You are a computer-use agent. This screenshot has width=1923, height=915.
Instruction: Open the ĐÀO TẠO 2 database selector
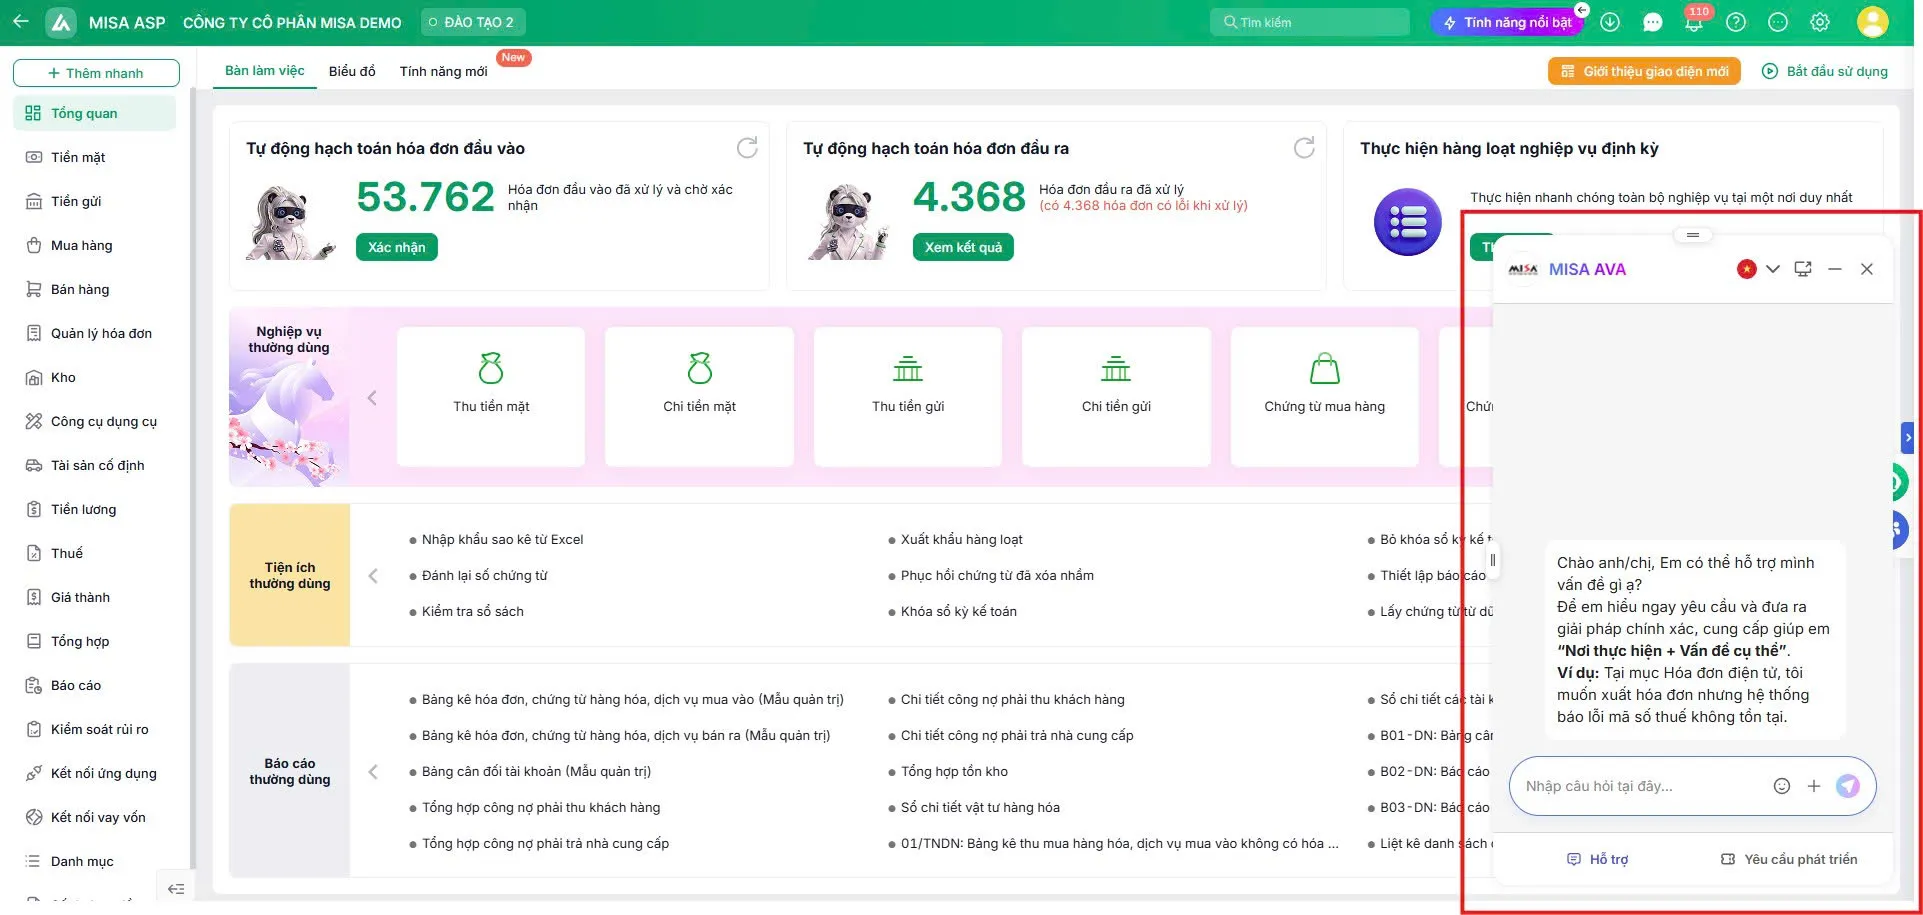pyautogui.click(x=473, y=22)
